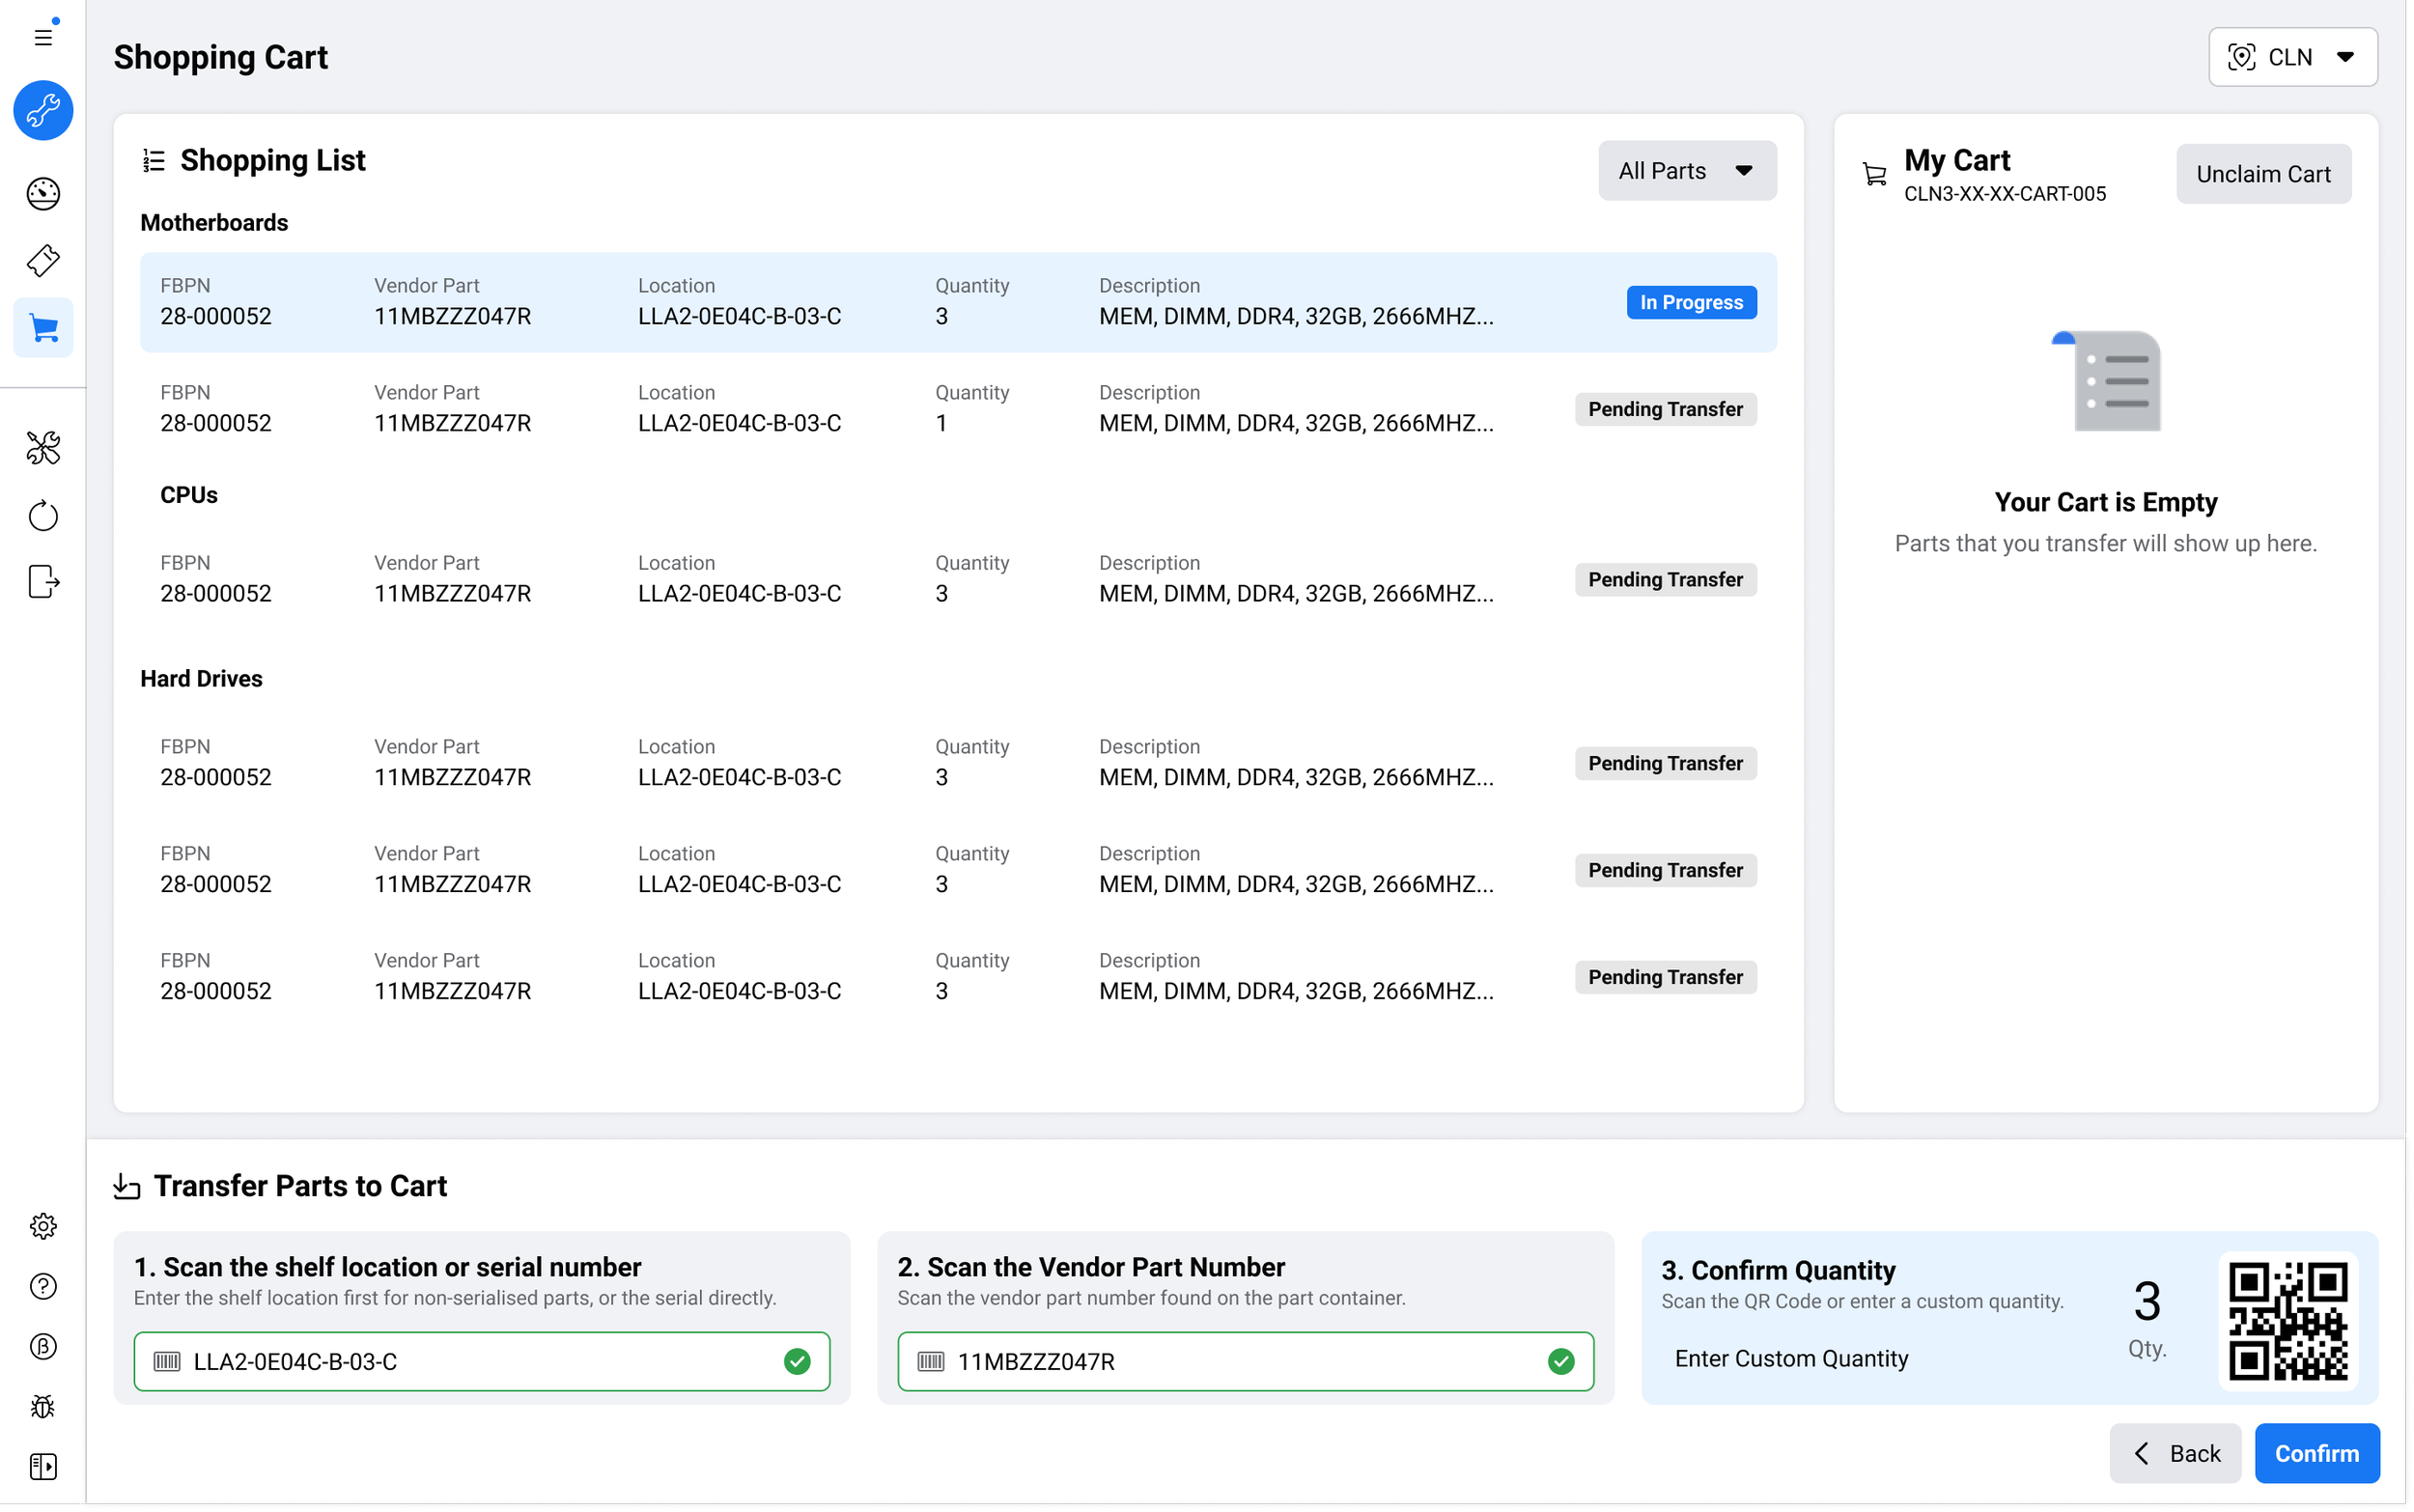Click the circular refresh icon in sidebar

click(x=43, y=516)
